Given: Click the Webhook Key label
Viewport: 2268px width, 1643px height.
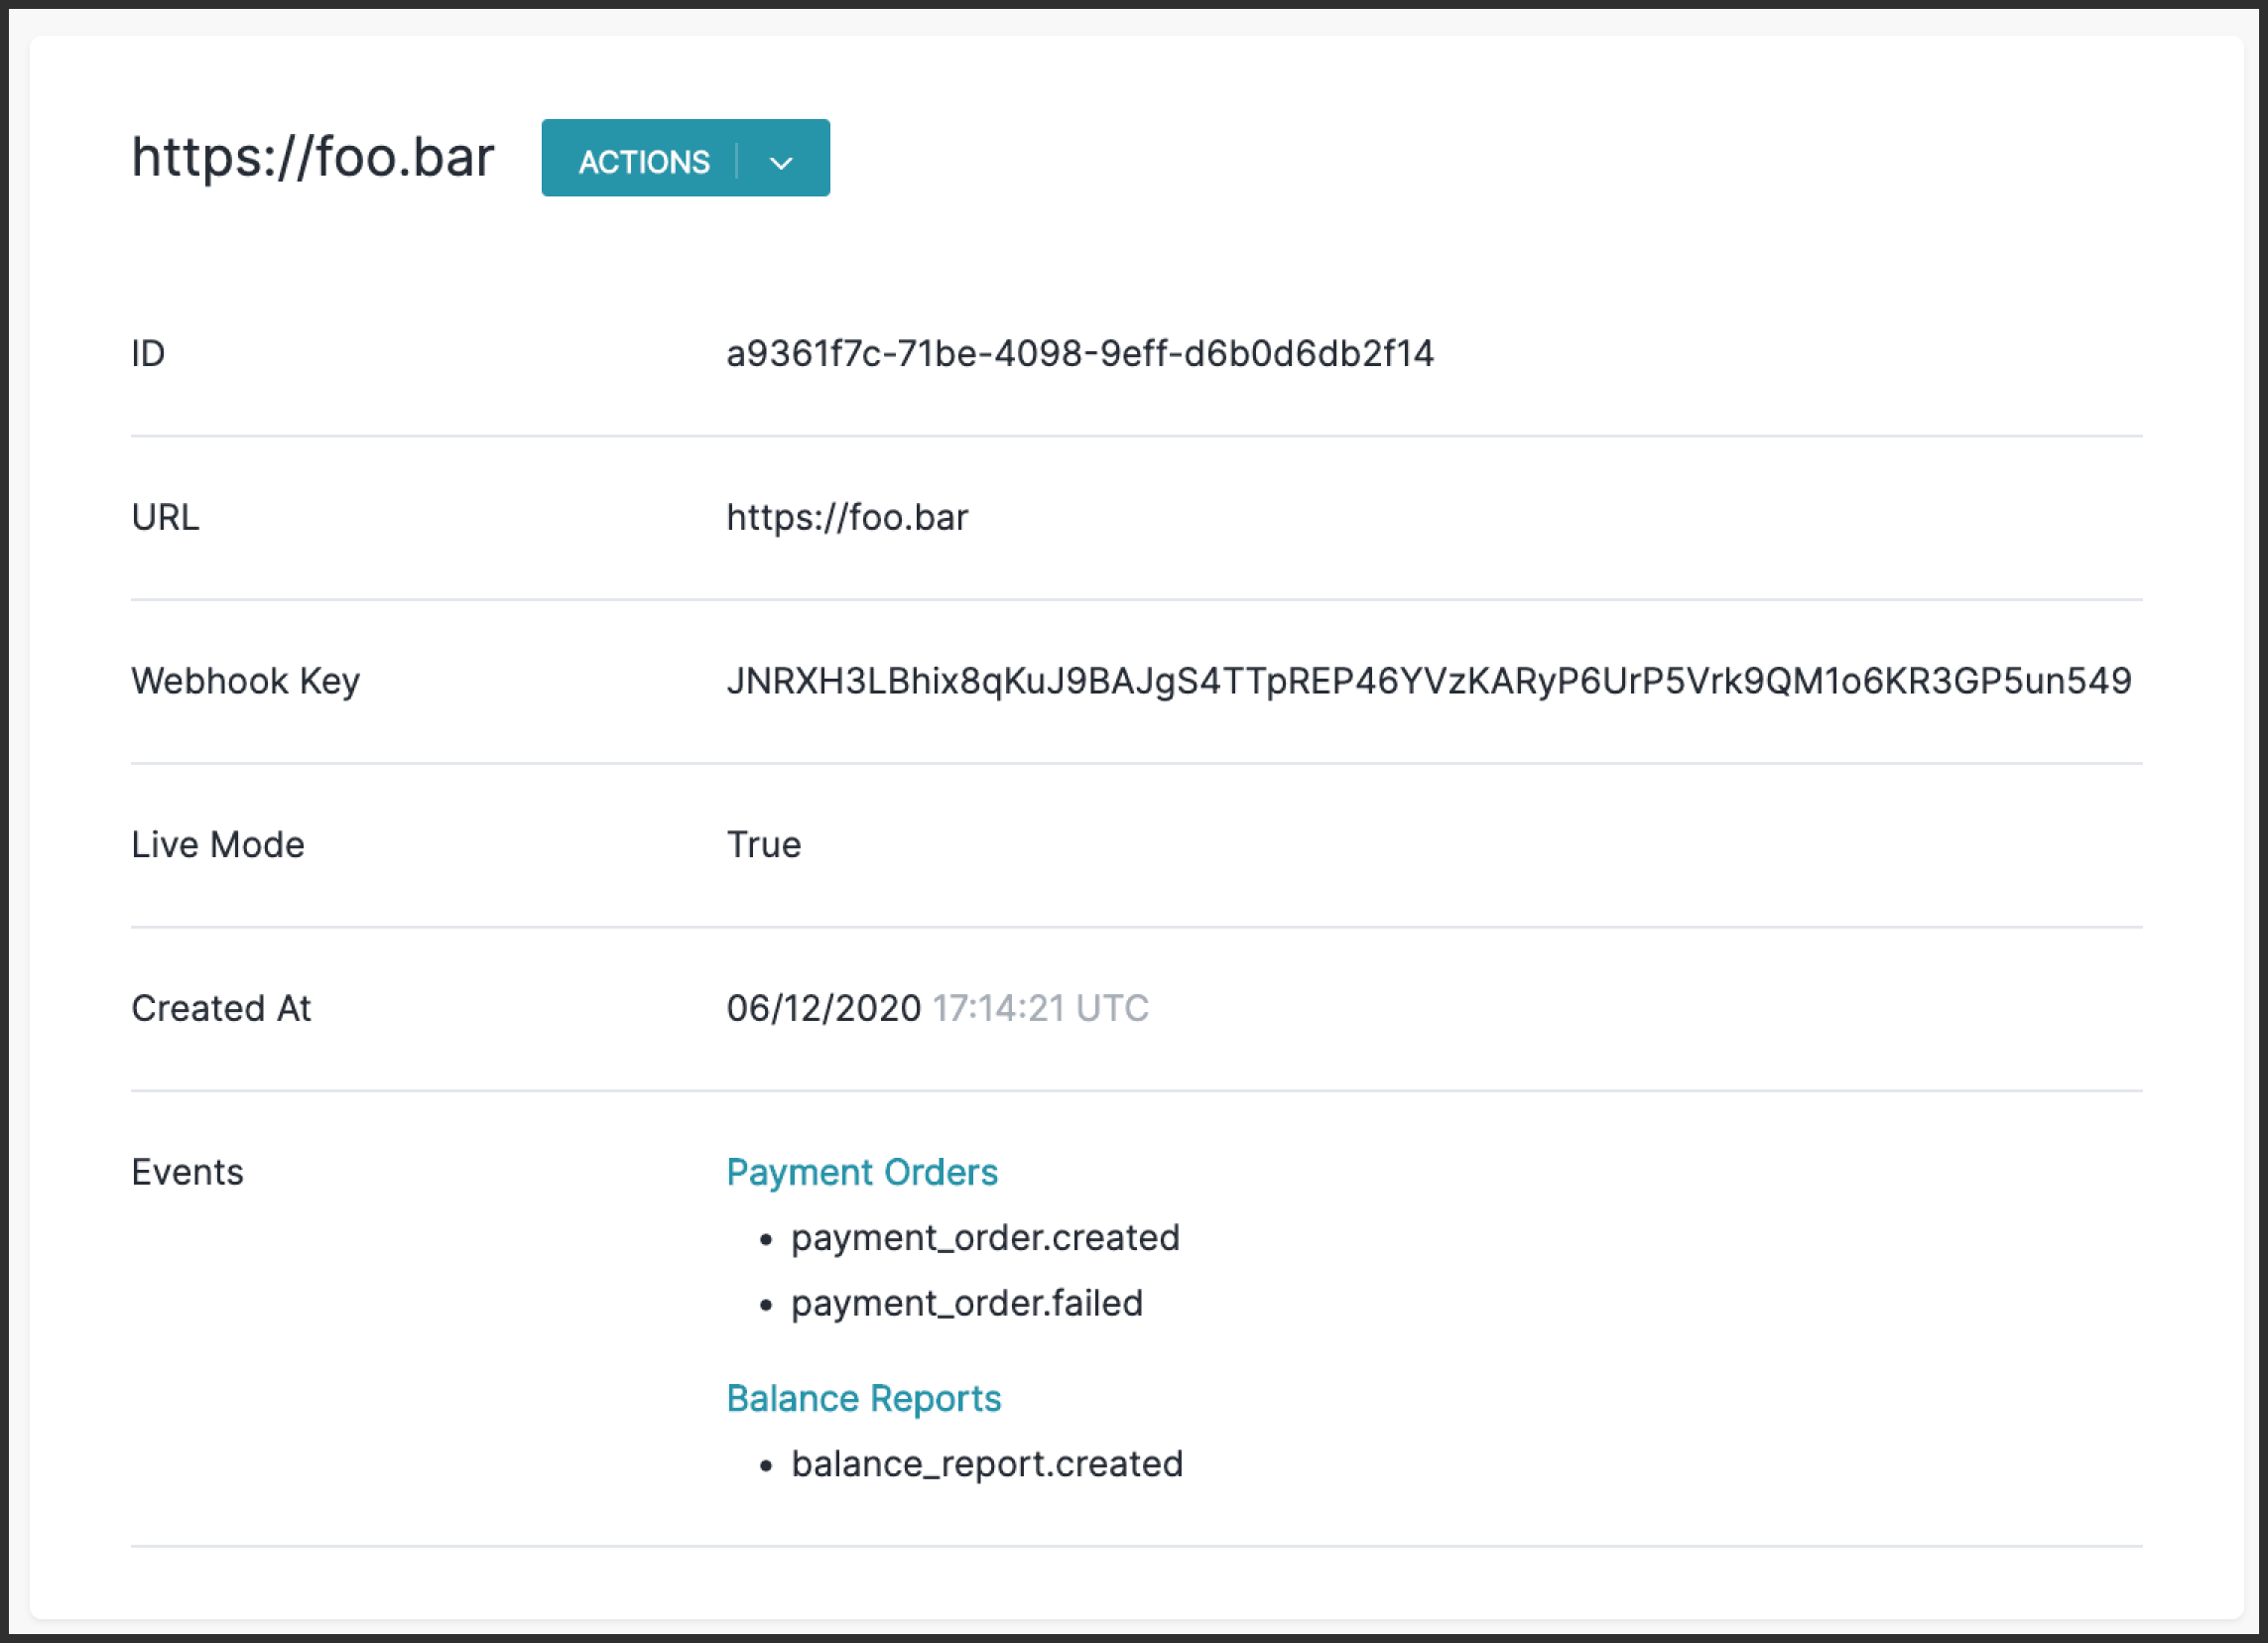Looking at the screenshot, I should click(245, 681).
